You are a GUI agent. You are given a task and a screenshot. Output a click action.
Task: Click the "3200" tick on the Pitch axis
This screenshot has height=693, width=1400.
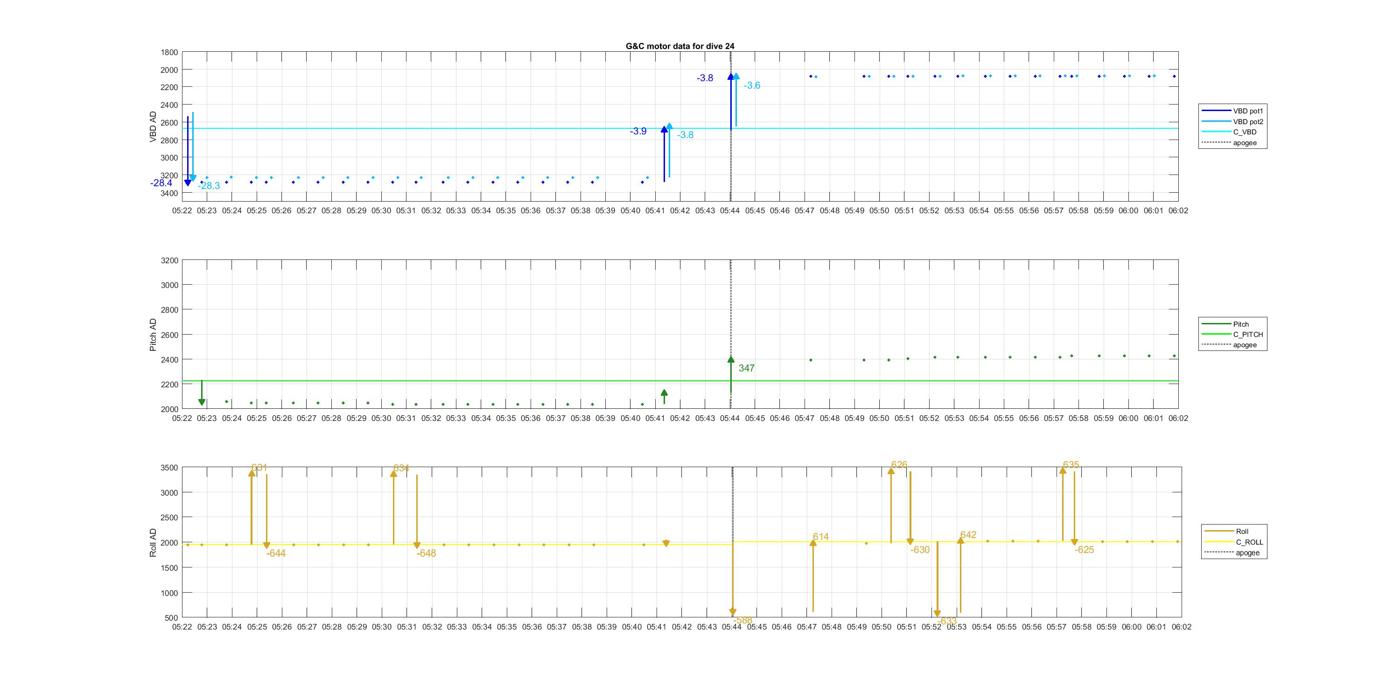170,260
